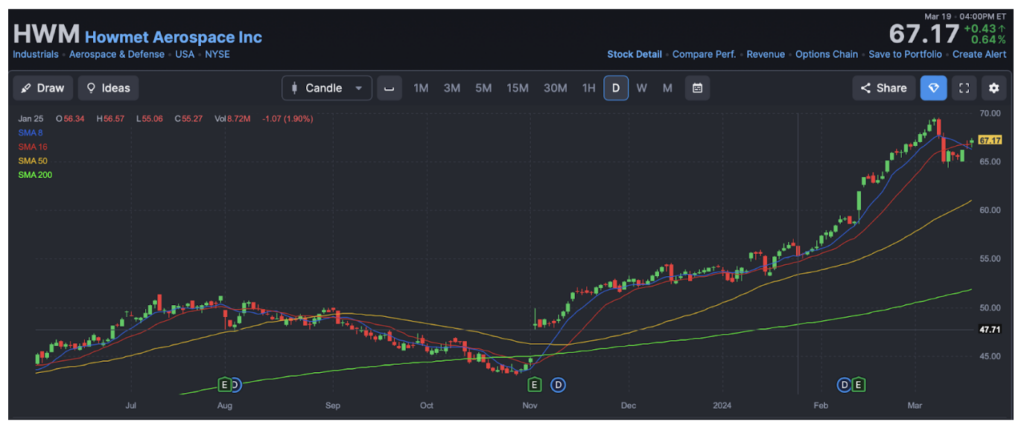The width and height of the screenshot is (1024, 425).
Task: Open the Industrials sector link
Action: [x=35, y=54]
